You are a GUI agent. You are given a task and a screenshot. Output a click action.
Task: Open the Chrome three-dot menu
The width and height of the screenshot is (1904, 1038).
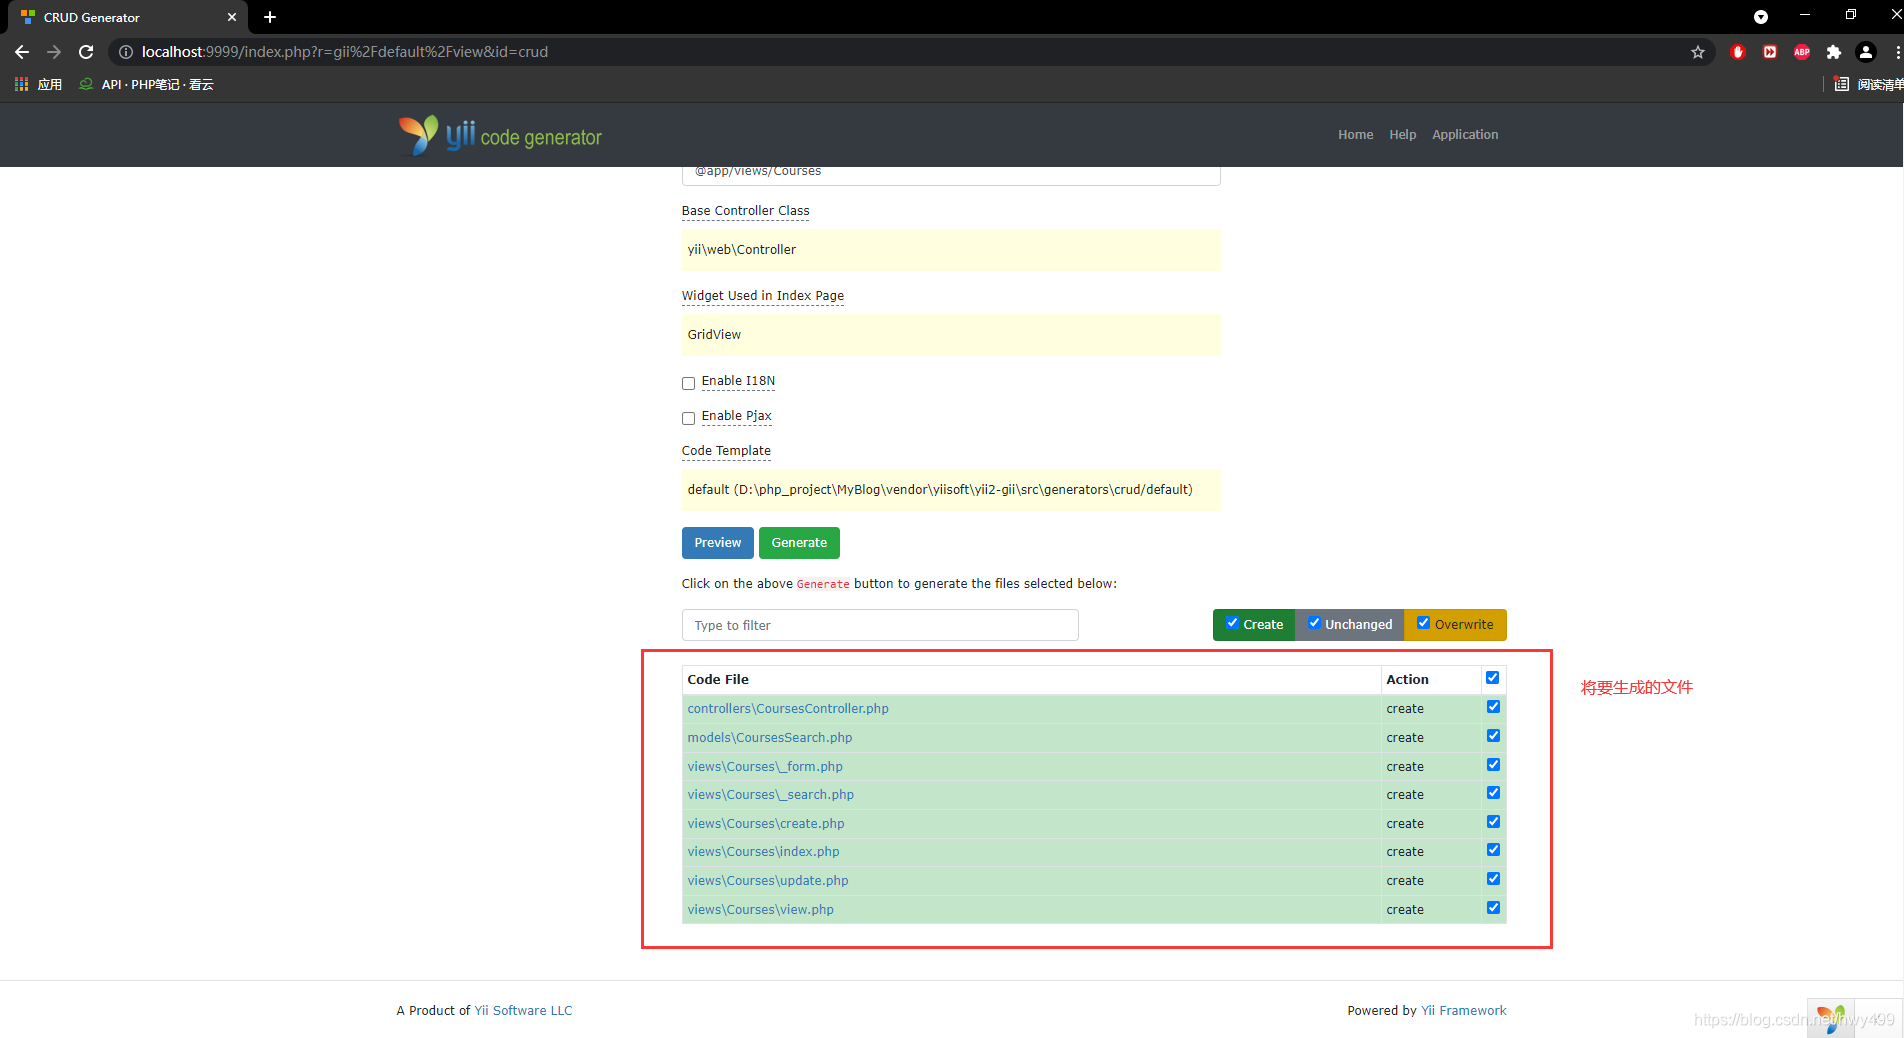pyautogui.click(x=1897, y=52)
